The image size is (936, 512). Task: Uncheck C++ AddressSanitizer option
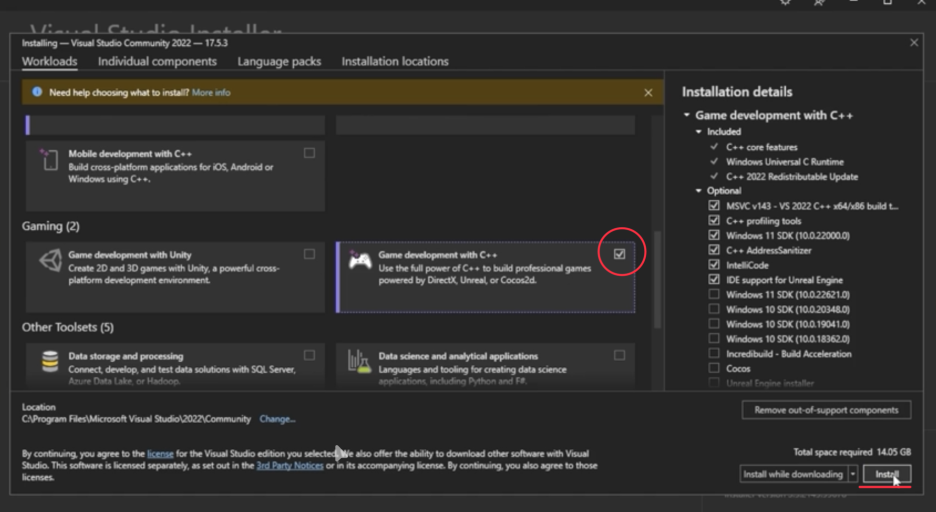pyautogui.click(x=714, y=250)
